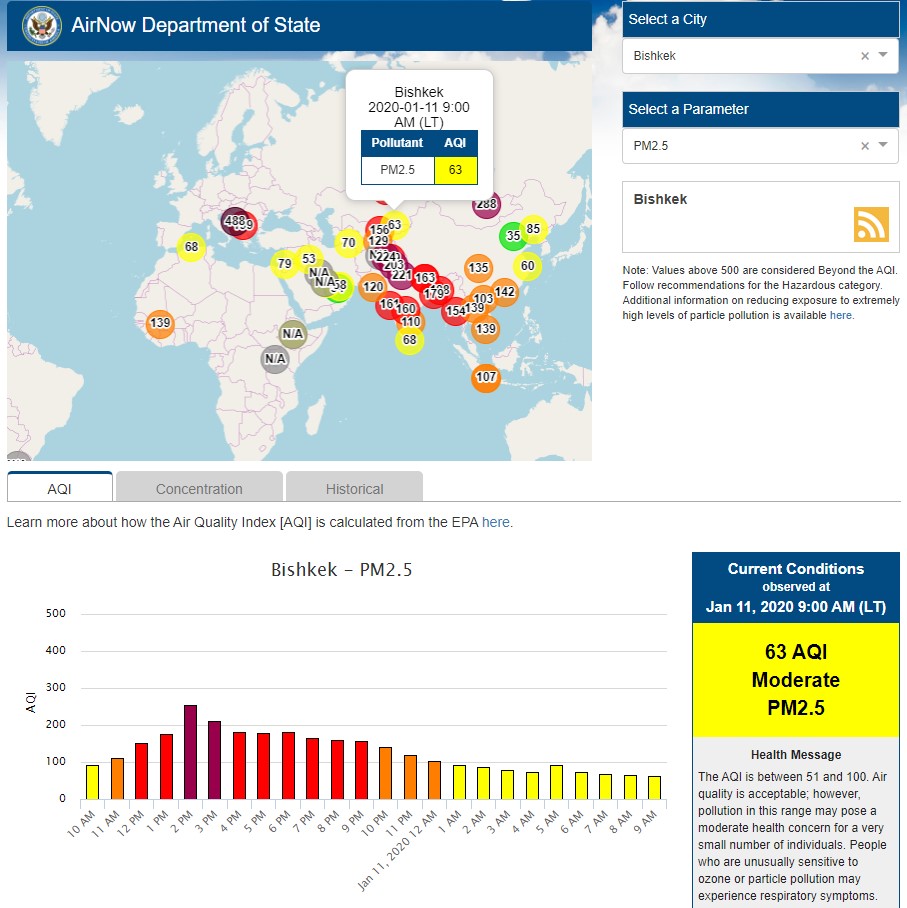Select the AQI tab
Viewport: 907px width, 908px height.
[60, 489]
